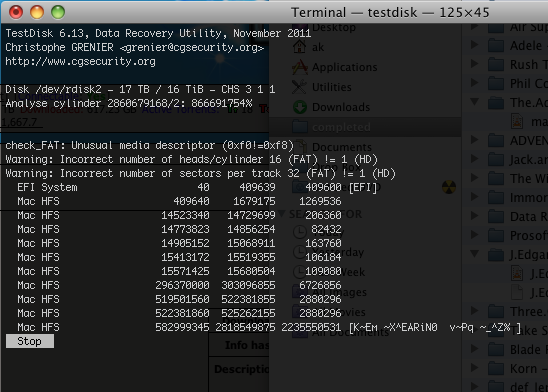Viewport: 548px width, 392px height.
Task: Select the ma file icon under The.Ad
Action: [517, 121]
